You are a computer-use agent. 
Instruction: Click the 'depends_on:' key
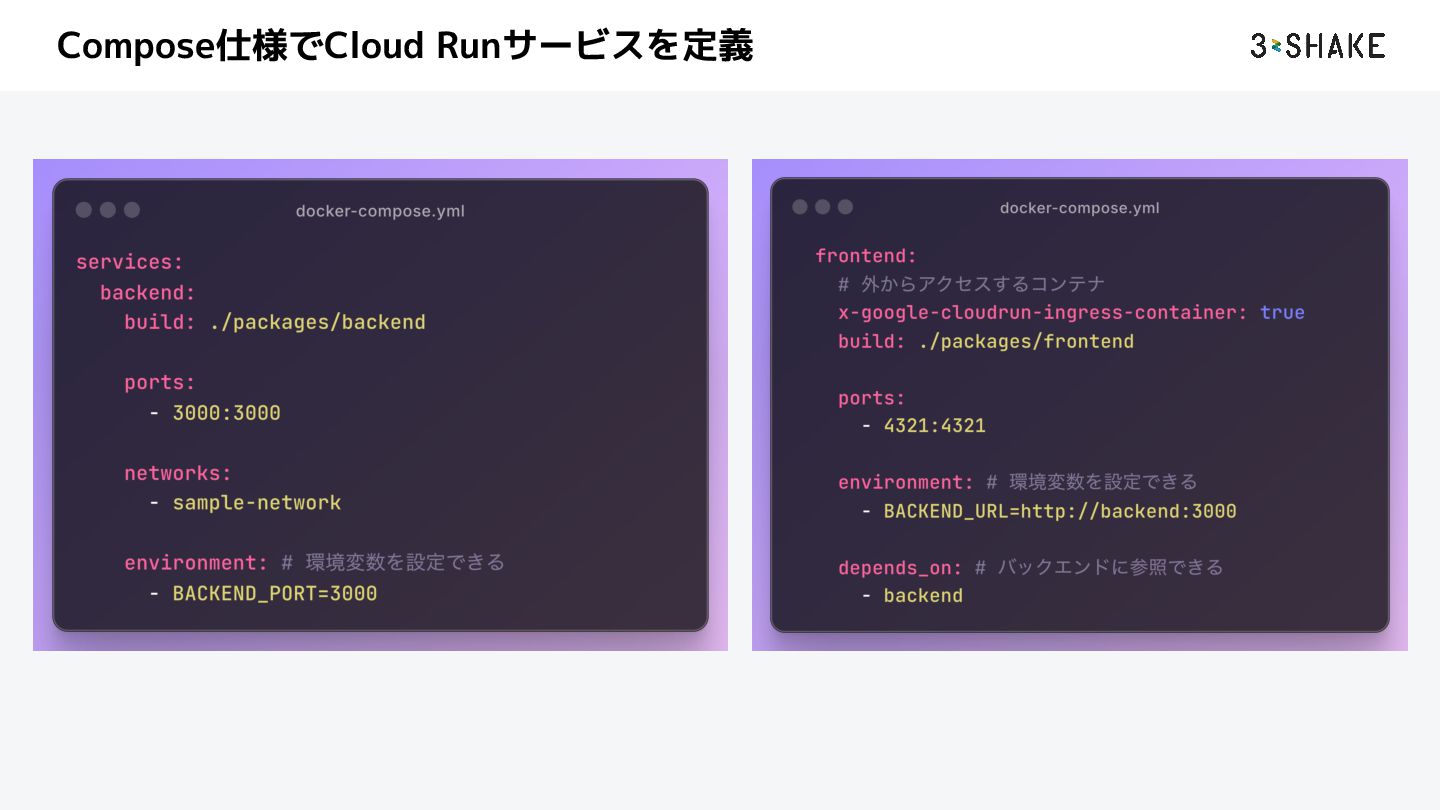[x=900, y=568]
